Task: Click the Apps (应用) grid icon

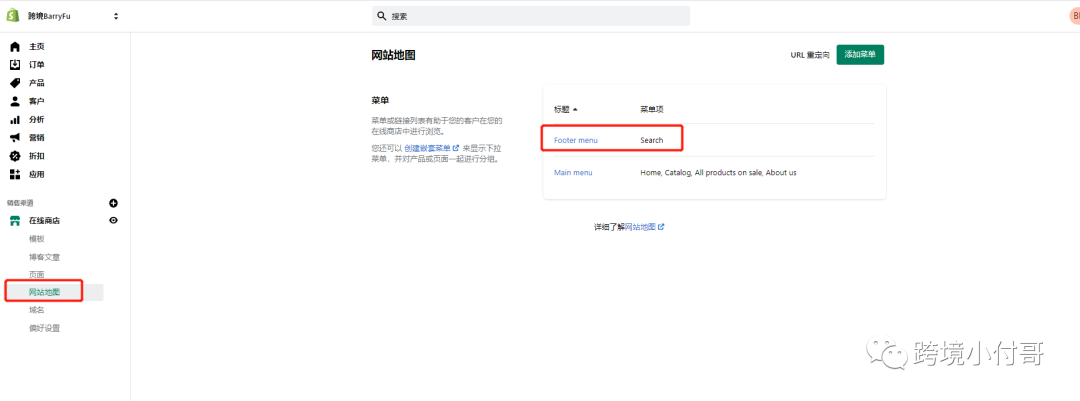Action: pyautogui.click(x=15, y=174)
